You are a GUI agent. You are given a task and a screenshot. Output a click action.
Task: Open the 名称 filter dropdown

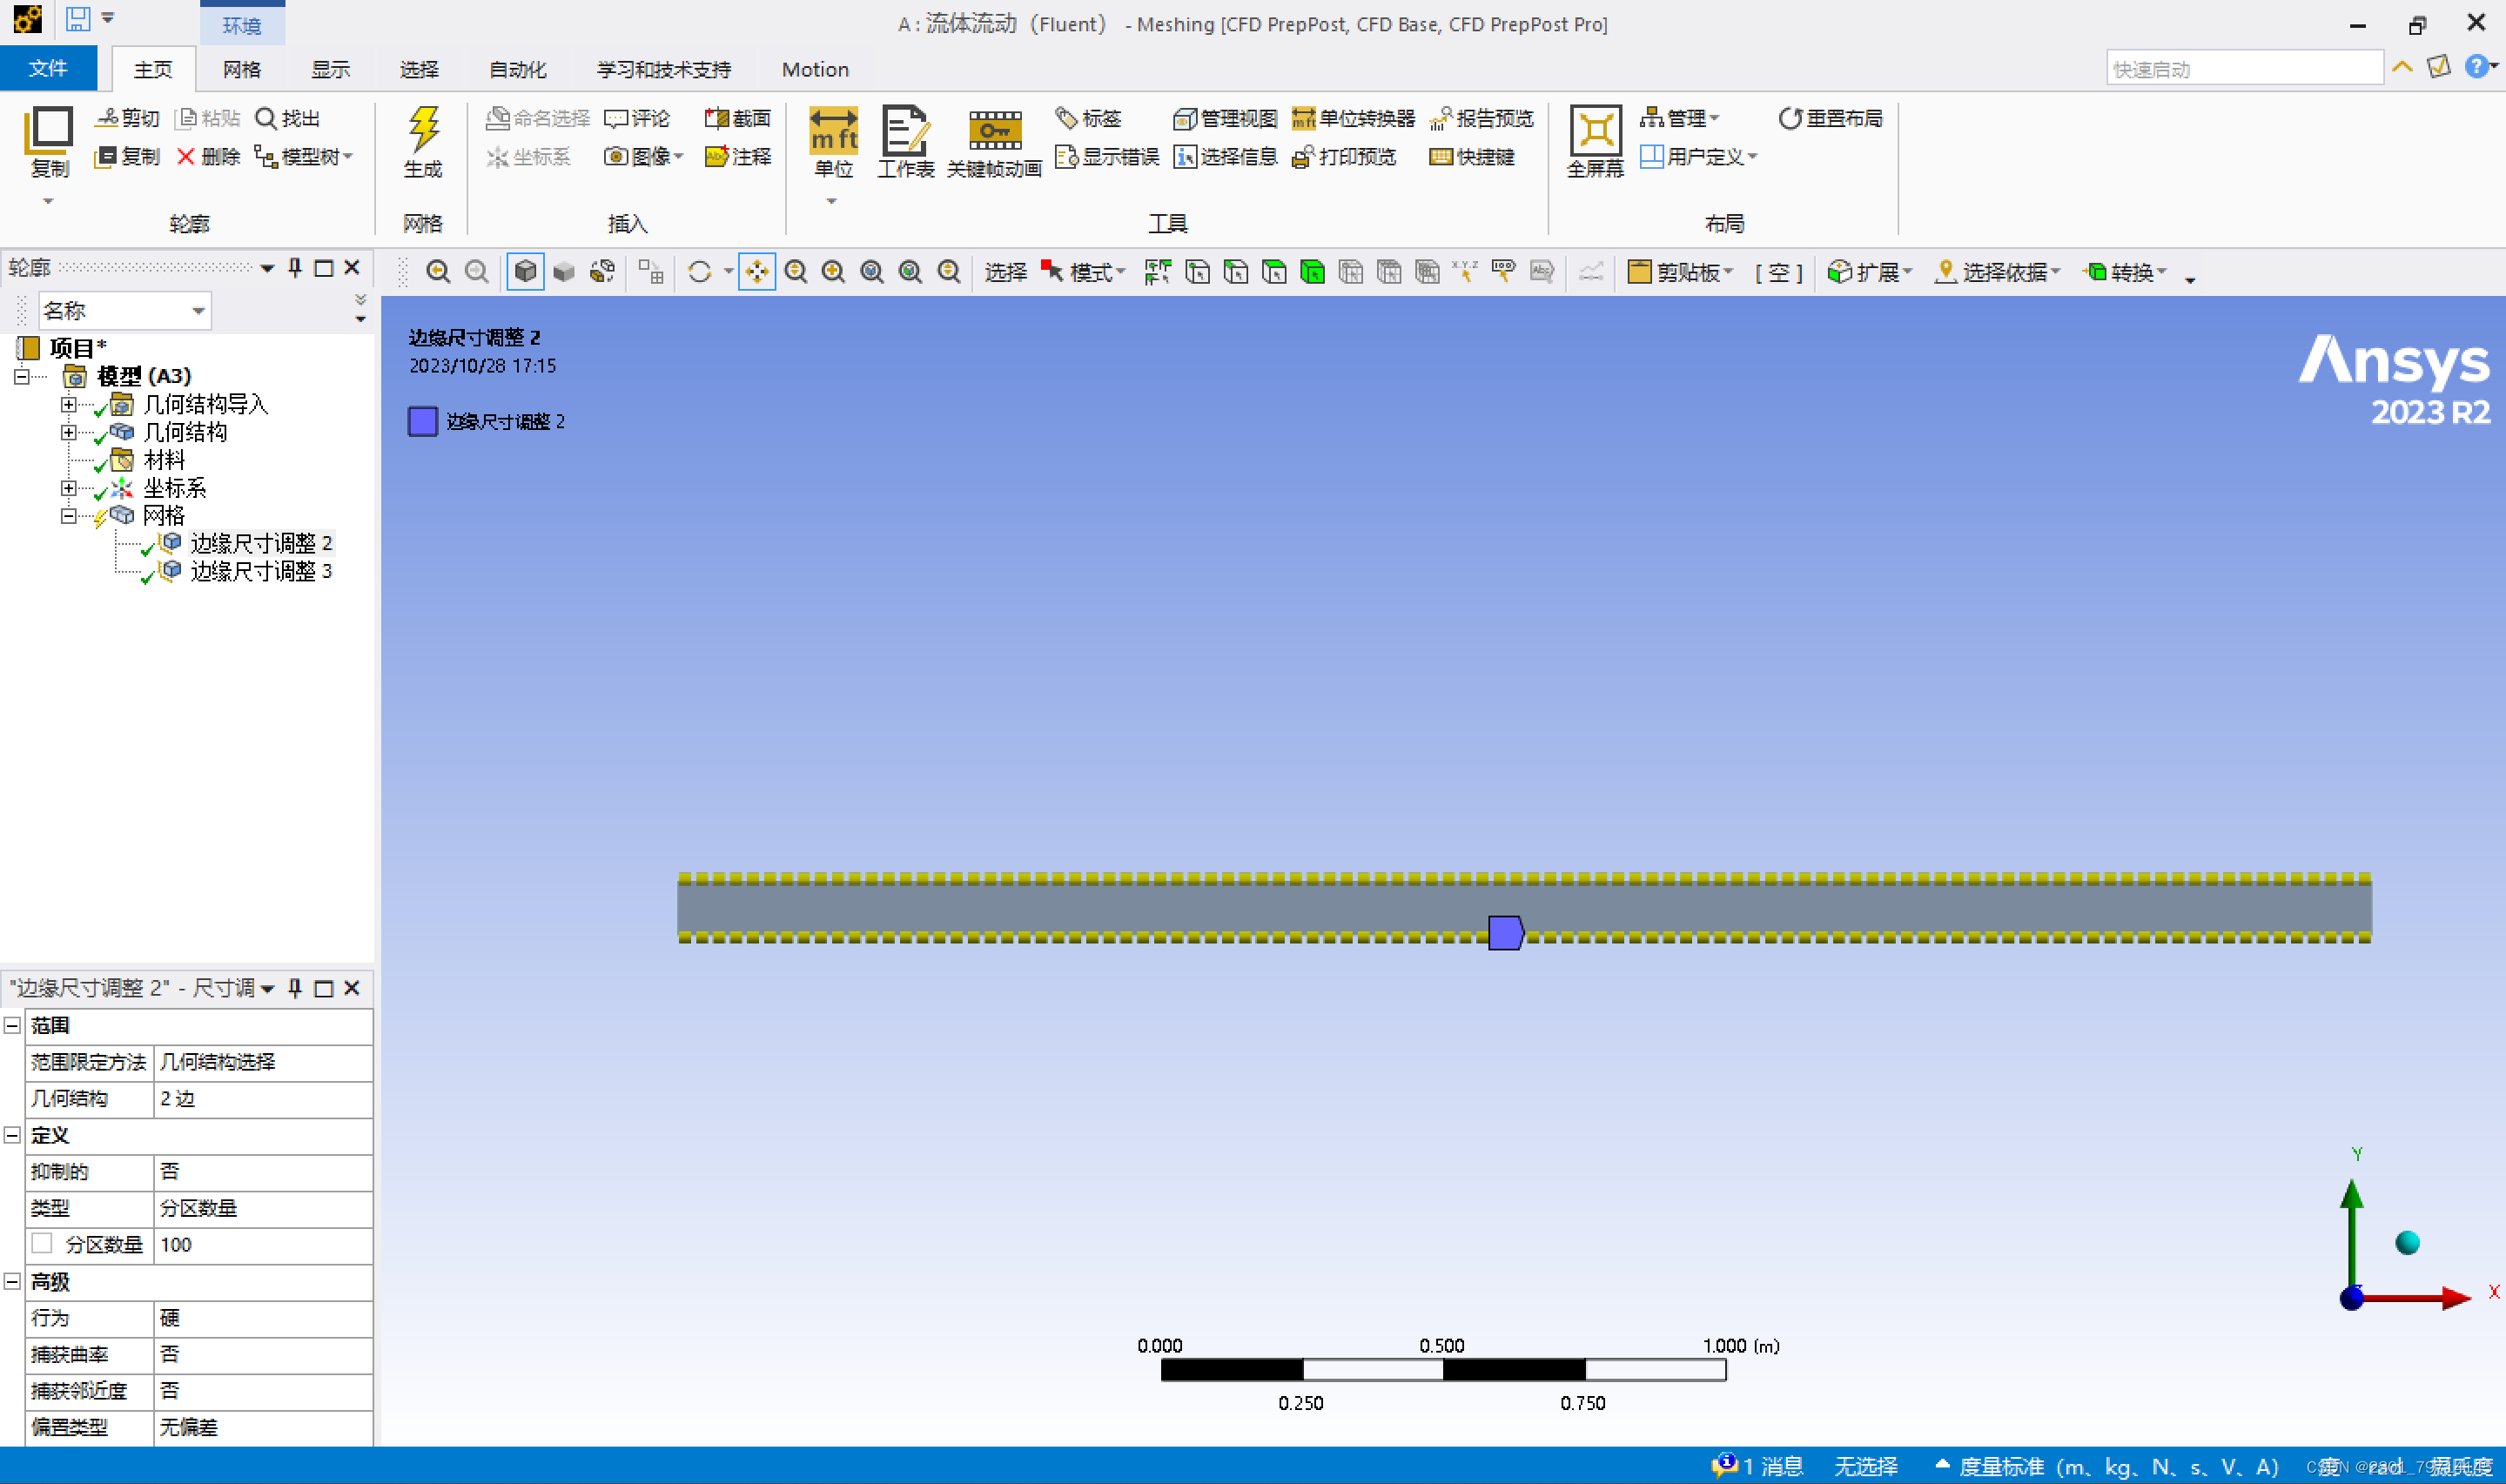pyautogui.click(x=198, y=311)
